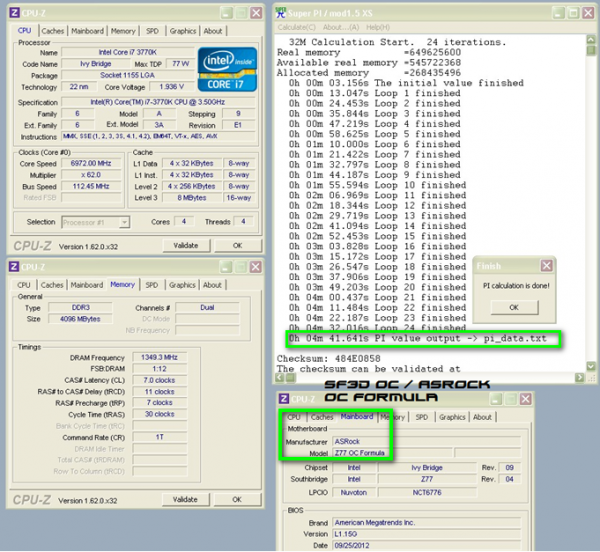This screenshot has height=552, width=600.
Task: Switch to SPD tab in top CPU-Z window
Action: [152, 31]
